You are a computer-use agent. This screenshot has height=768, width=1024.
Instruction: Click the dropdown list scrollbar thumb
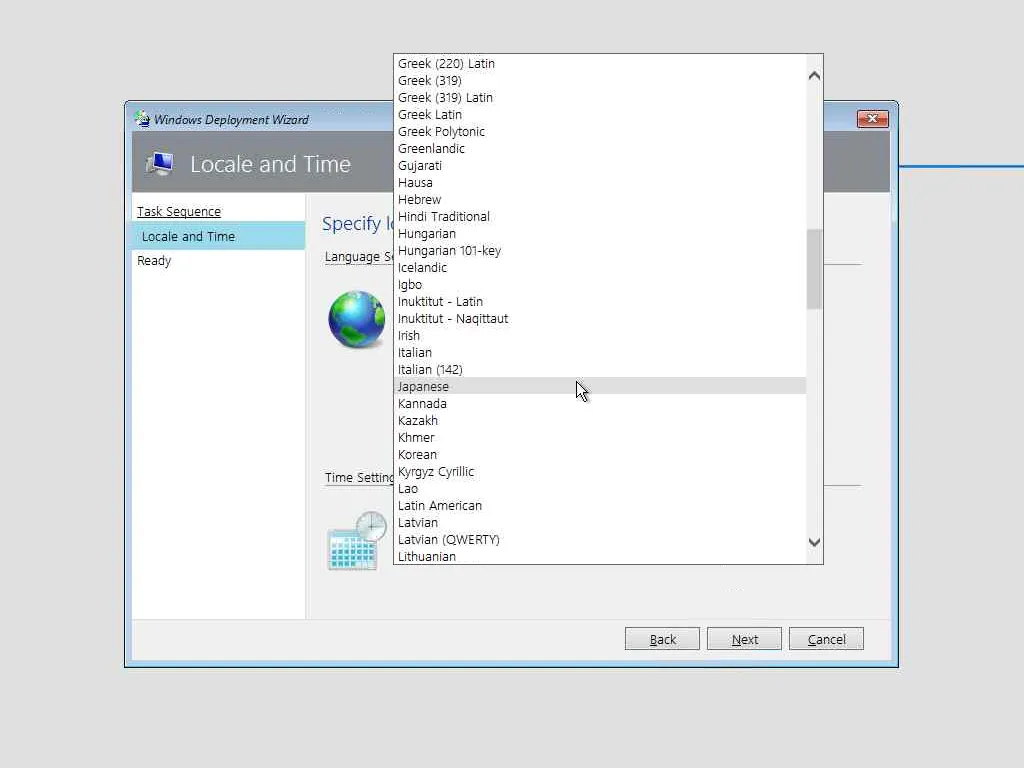[x=814, y=268]
